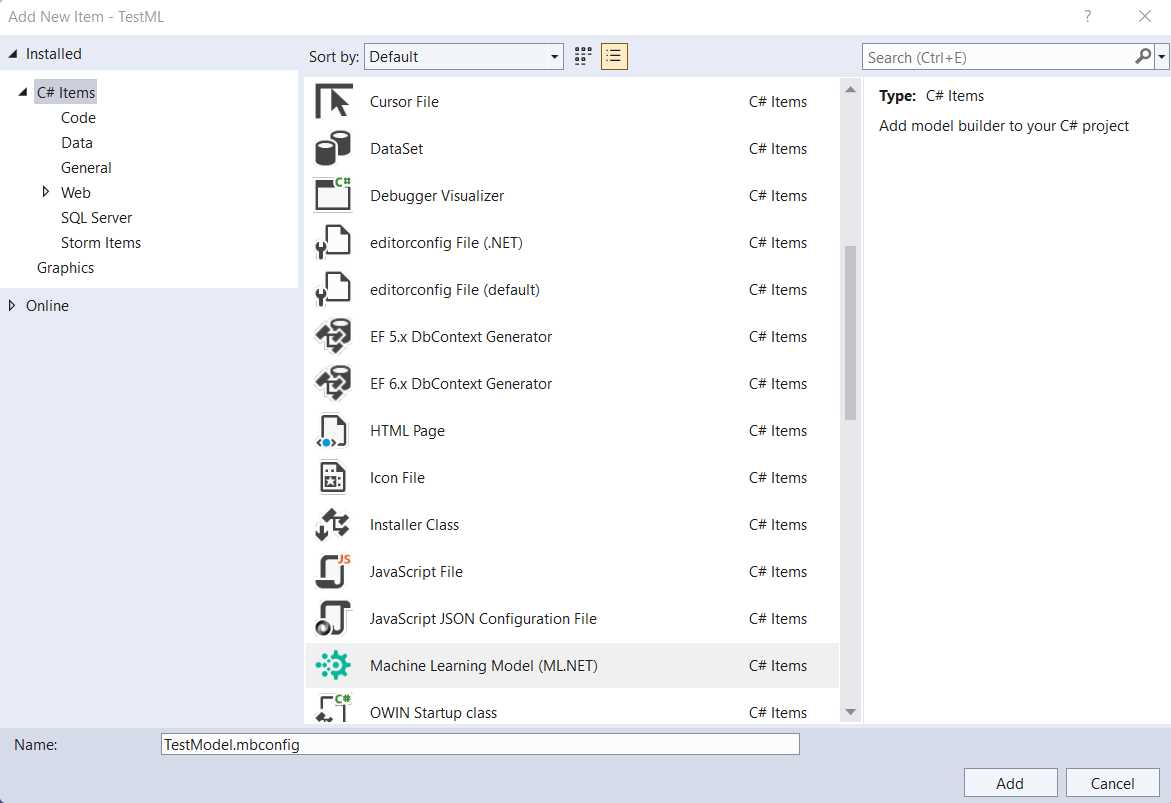
Task: Select the EF 5.x DbContext Generator icon
Action: point(333,336)
